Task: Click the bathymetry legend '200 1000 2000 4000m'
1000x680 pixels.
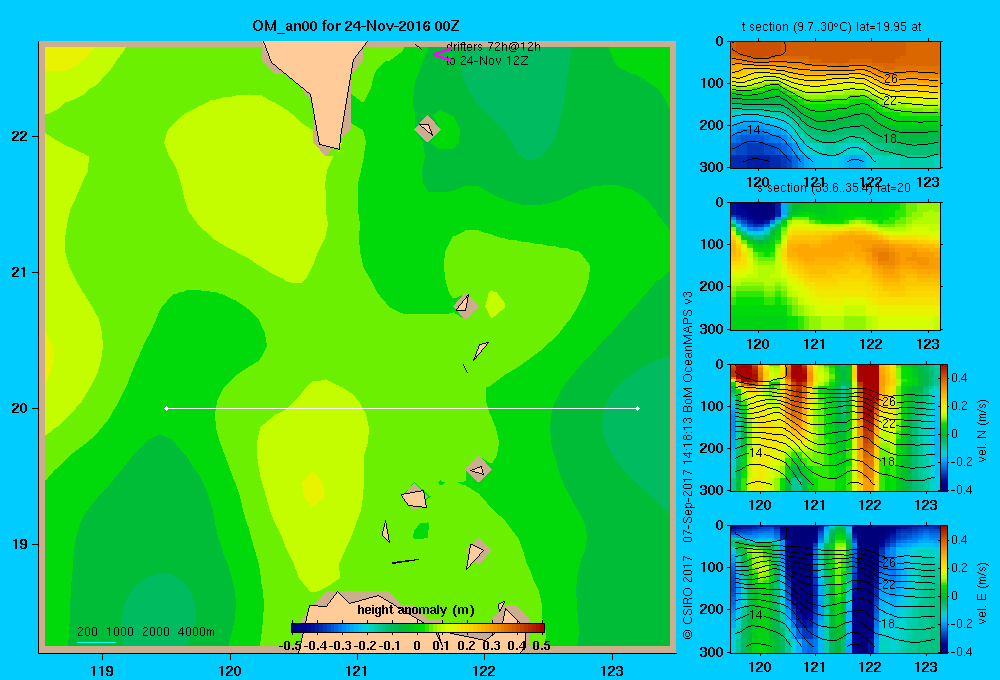Action: [x=145, y=632]
